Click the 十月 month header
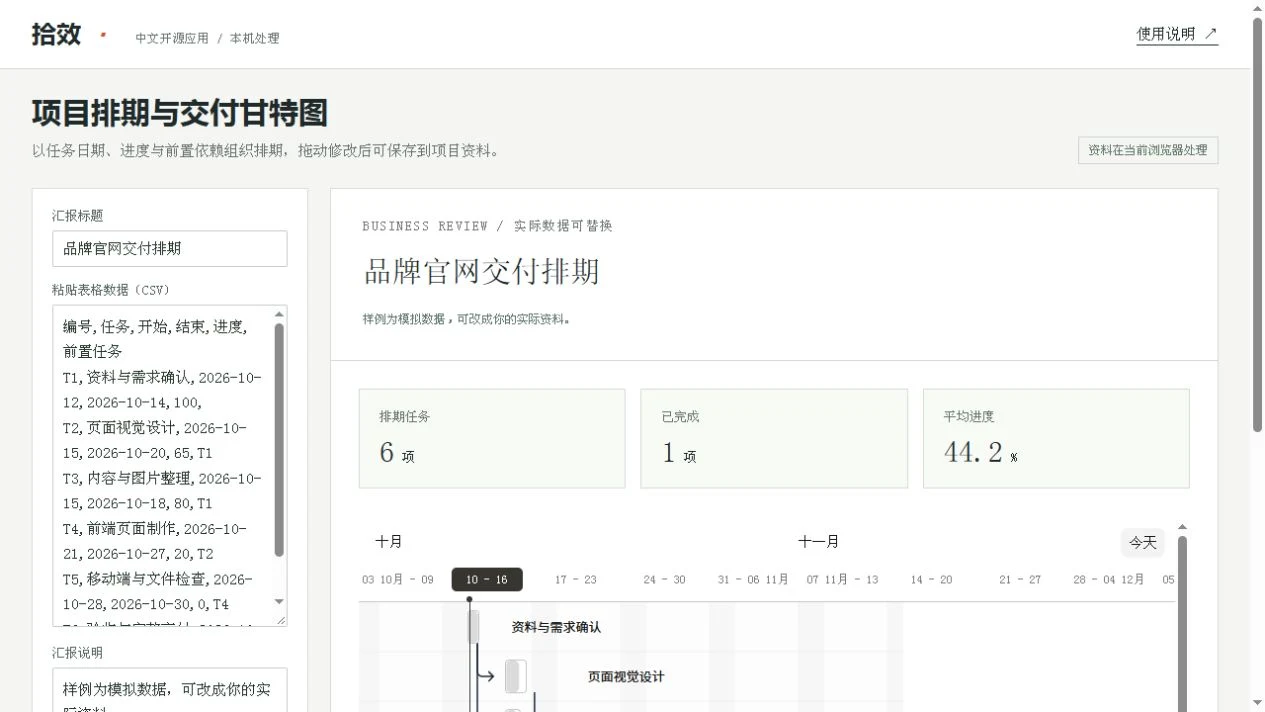The height and width of the screenshot is (712, 1265). [389, 542]
